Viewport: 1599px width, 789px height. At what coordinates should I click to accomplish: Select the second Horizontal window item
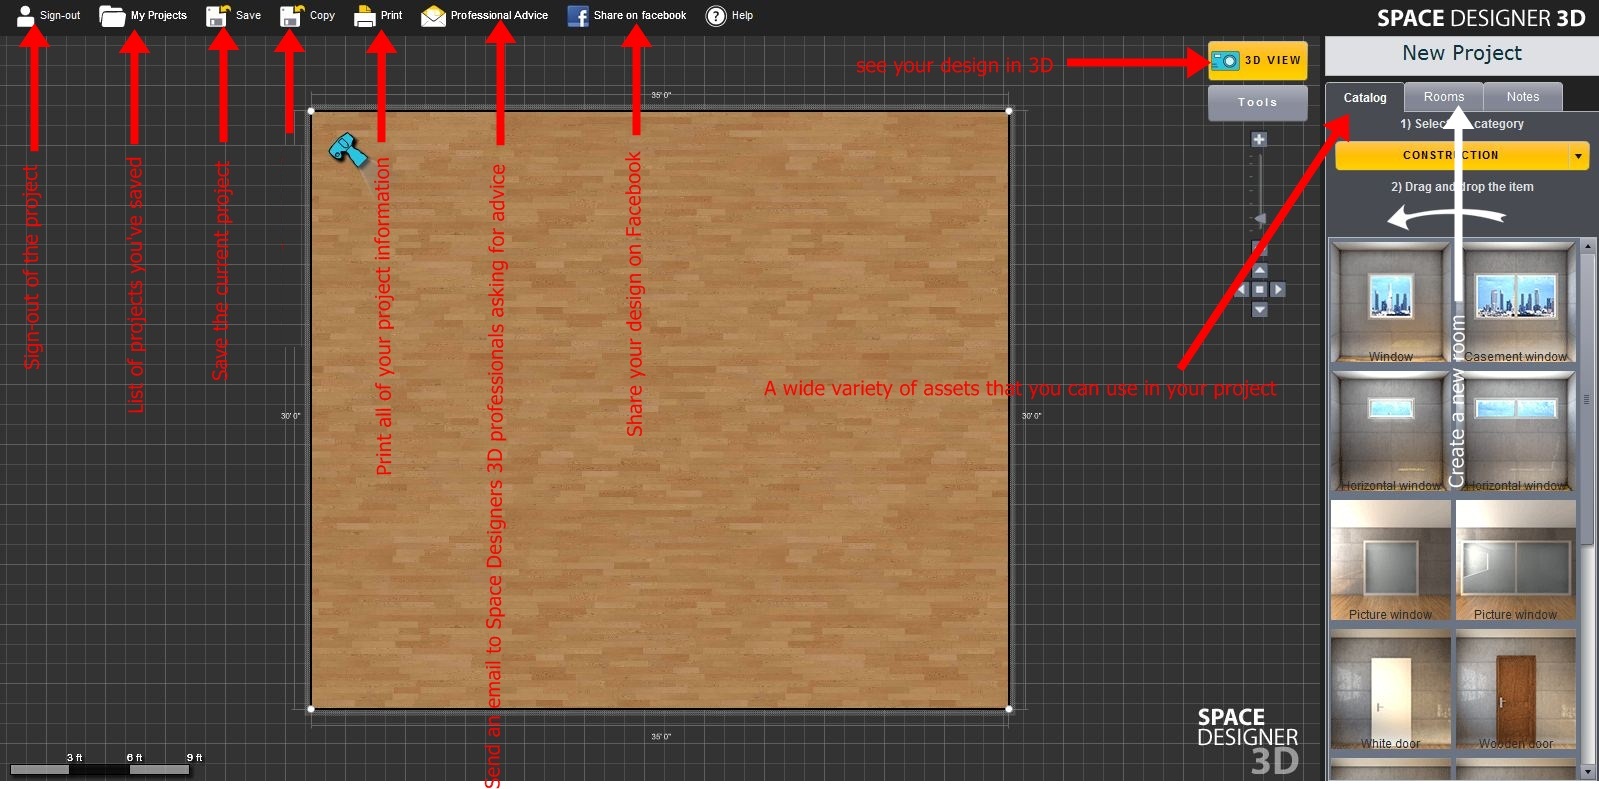1516,431
